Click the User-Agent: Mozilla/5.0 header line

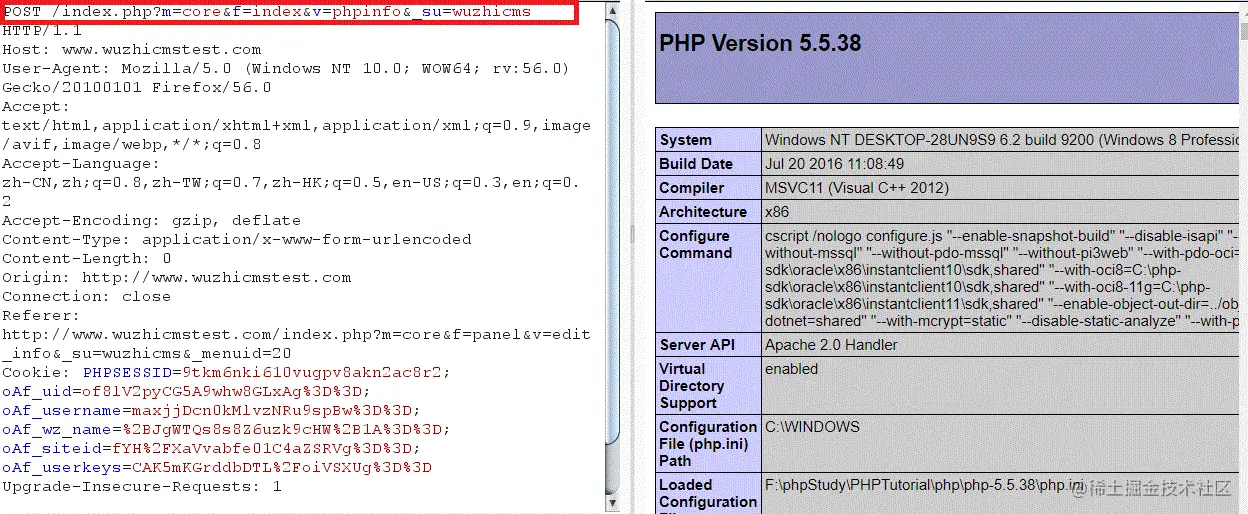[286, 68]
